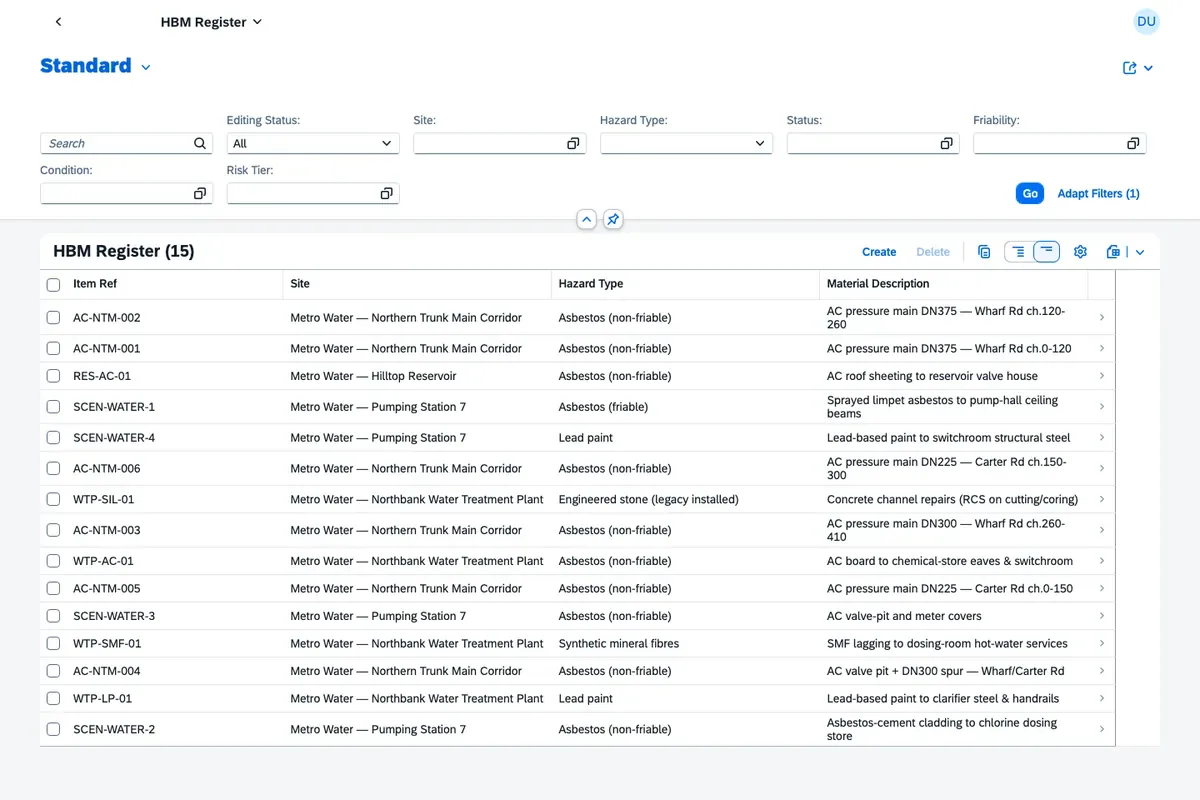Pin the header with the pin icon

pyautogui.click(x=613, y=219)
